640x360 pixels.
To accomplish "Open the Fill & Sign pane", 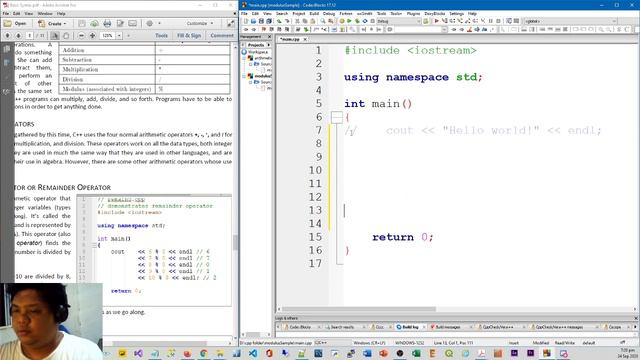I will coord(189,36).
